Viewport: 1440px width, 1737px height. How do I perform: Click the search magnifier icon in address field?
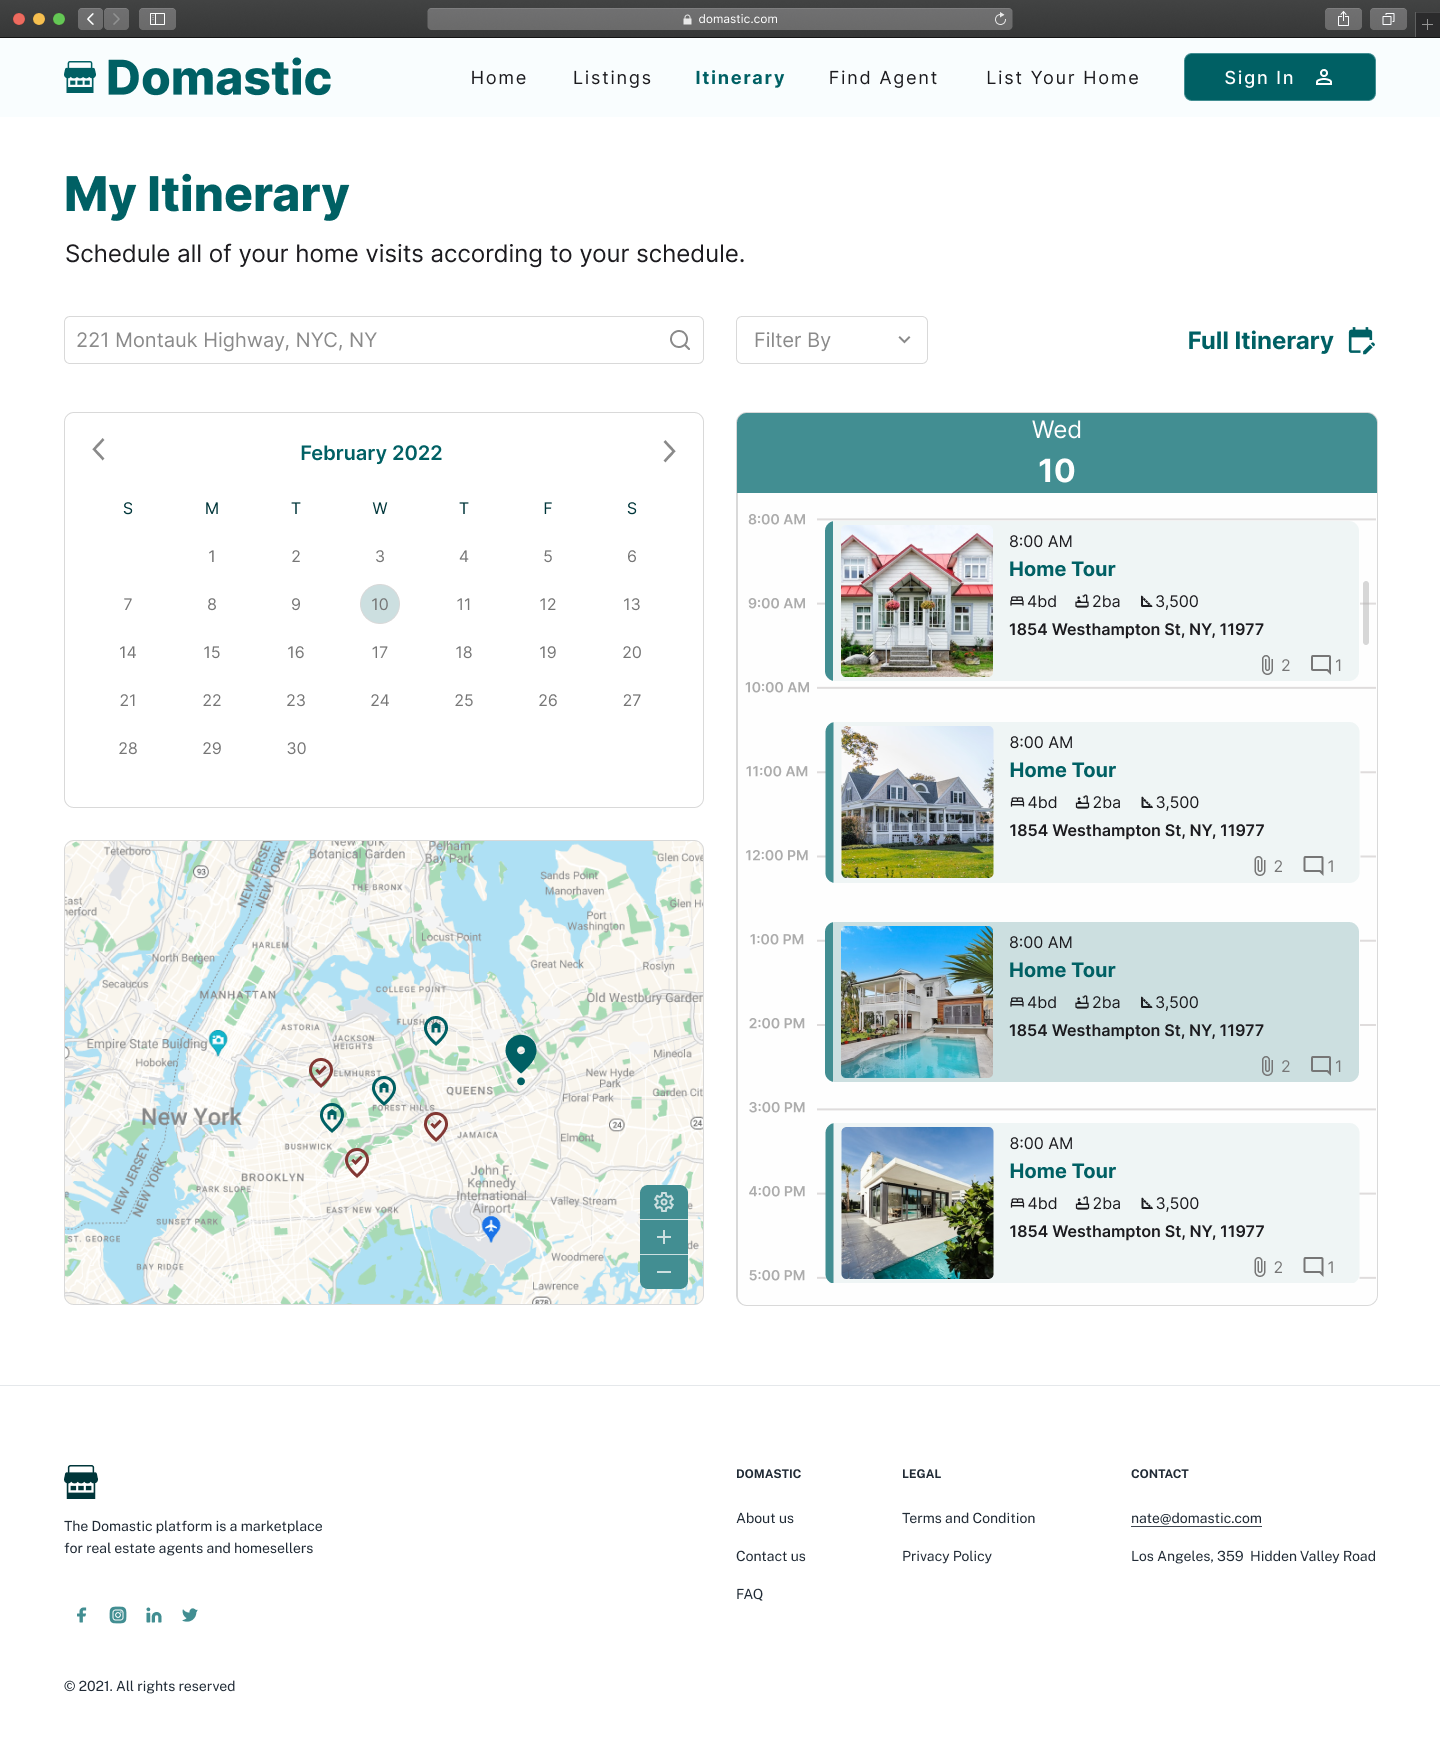point(680,340)
